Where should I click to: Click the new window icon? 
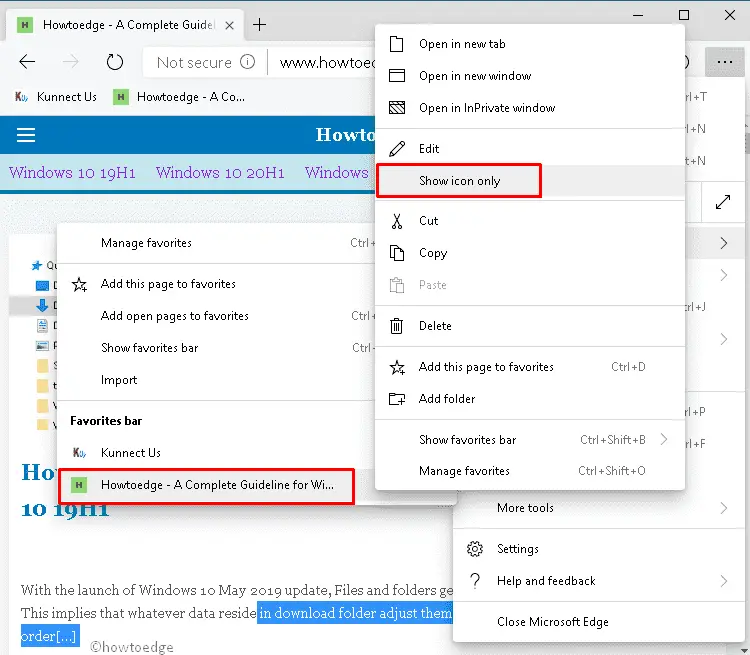coord(397,76)
